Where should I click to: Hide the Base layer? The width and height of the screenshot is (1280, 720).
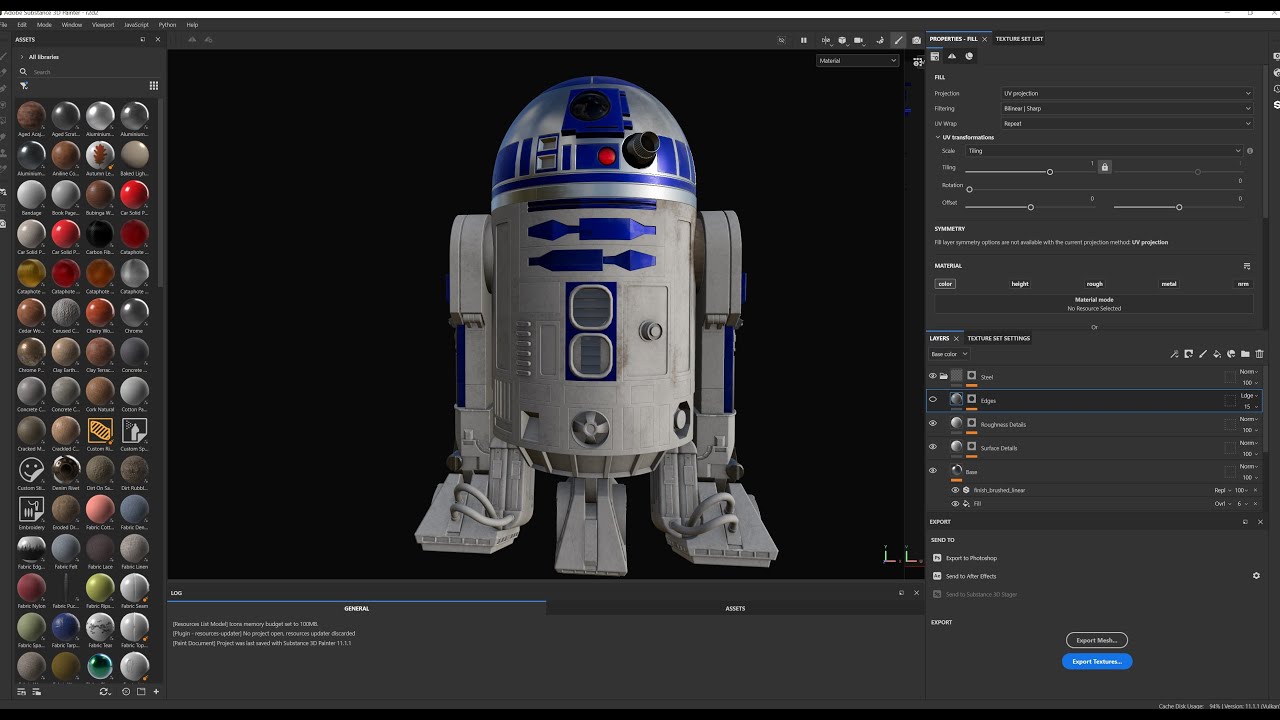coord(933,471)
